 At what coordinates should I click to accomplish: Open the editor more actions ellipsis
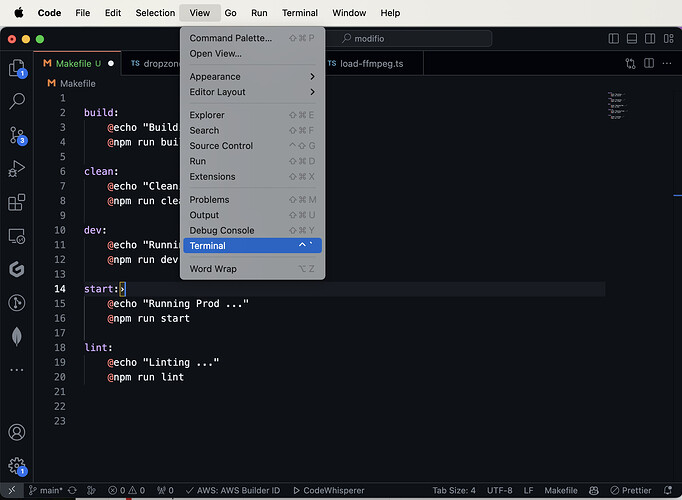coord(667,63)
